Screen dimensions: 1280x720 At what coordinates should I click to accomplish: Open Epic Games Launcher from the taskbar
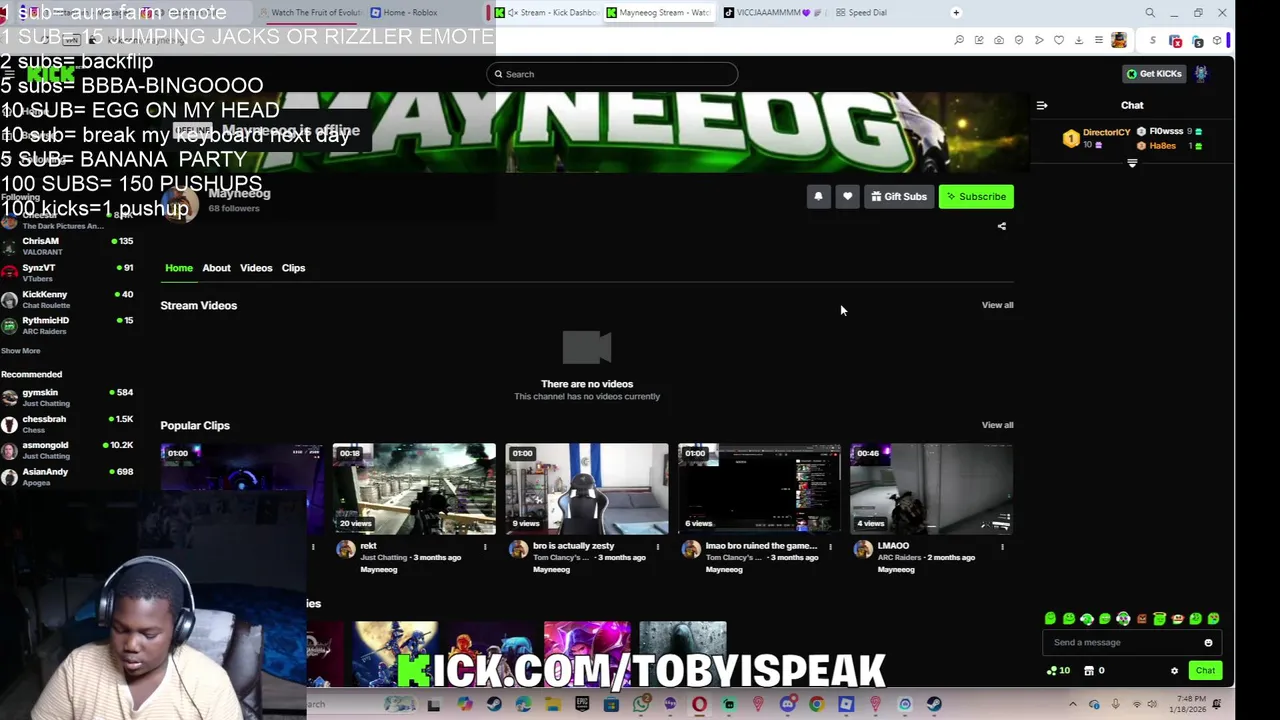582,704
